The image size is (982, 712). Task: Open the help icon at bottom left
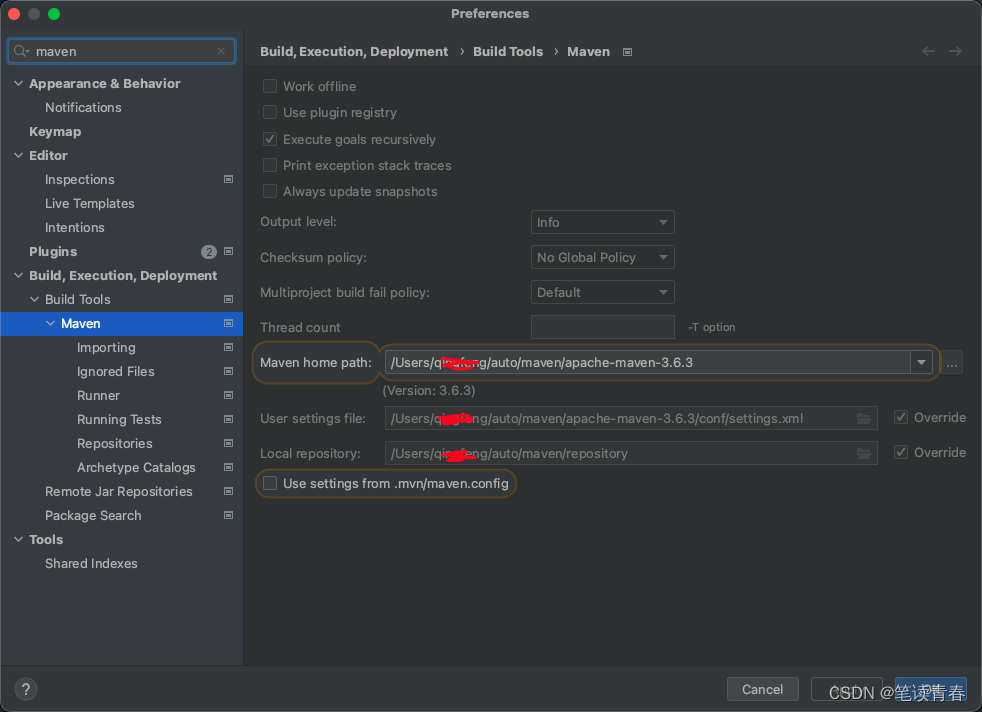tap(24, 688)
